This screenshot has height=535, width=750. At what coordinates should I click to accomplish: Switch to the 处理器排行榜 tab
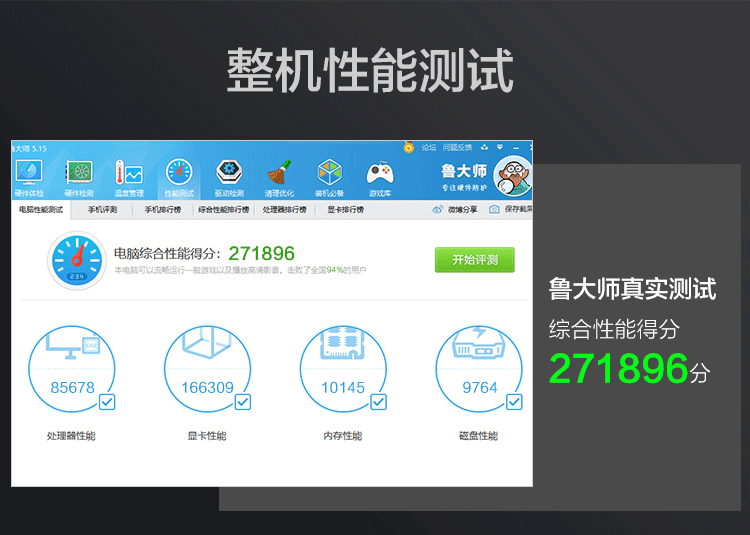[285, 209]
